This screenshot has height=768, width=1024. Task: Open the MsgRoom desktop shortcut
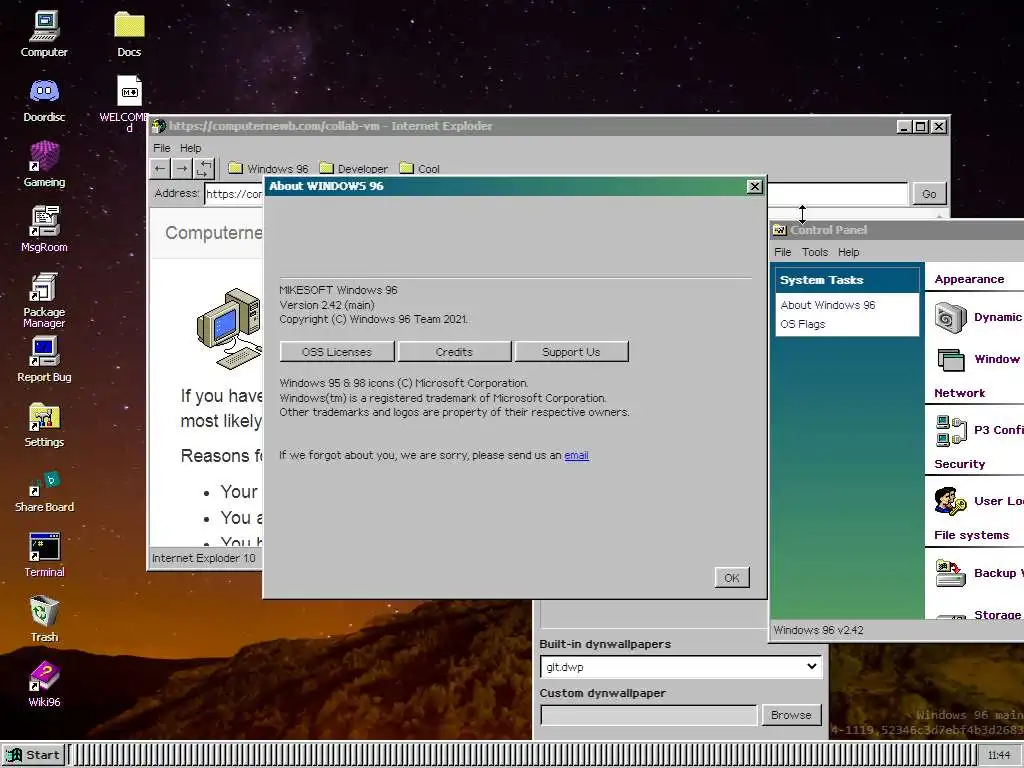point(44,229)
